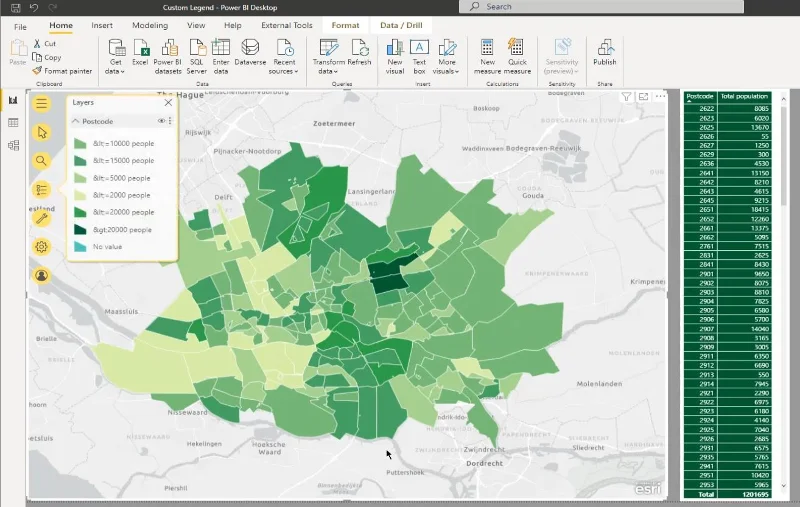Viewport: 800px width, 507px height.
Task: Switch to the Modeling ribbon tab
Action: point(150,26)
